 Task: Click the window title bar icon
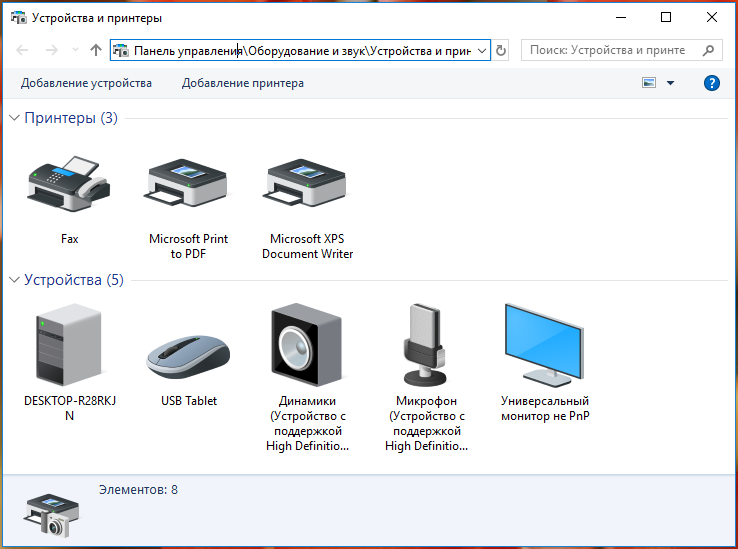(19, 18)
